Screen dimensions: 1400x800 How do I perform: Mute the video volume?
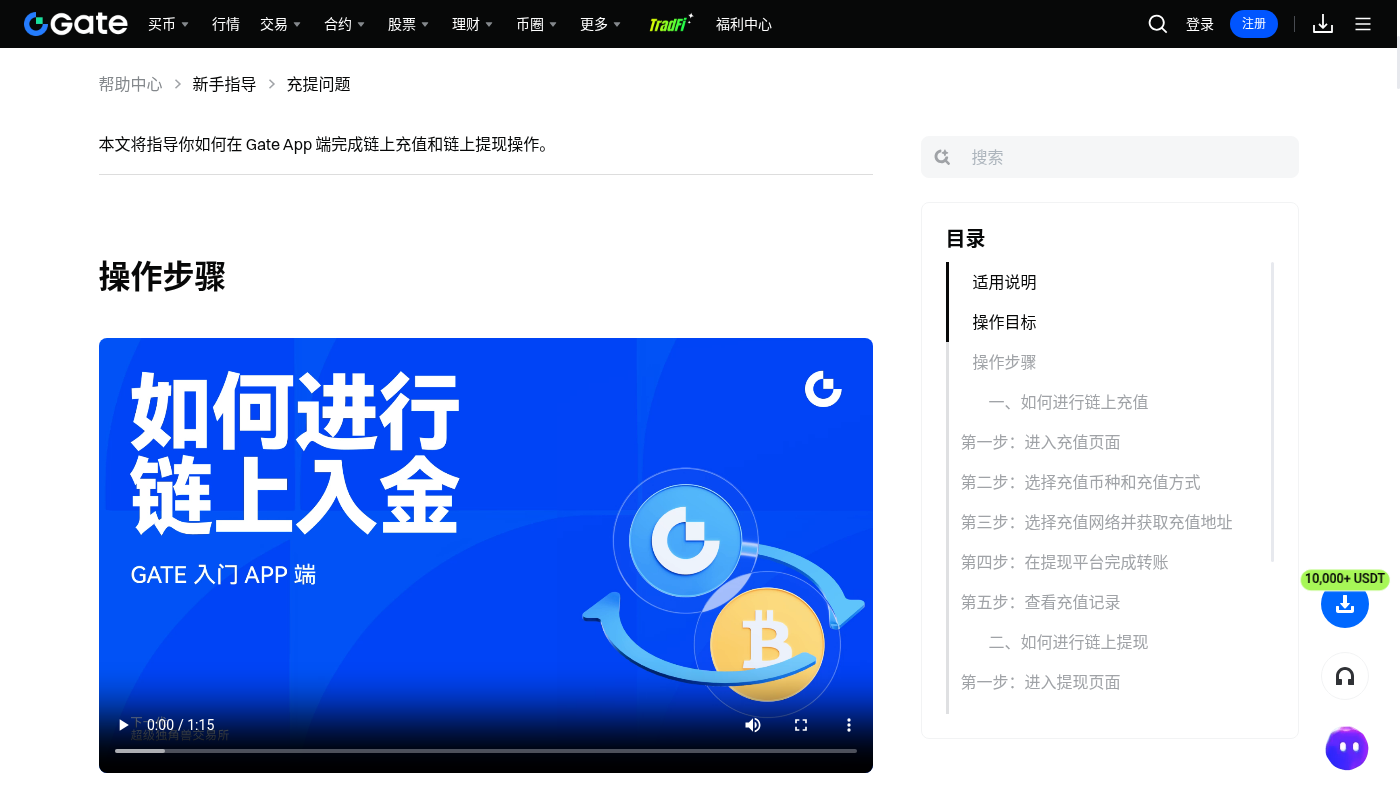(753, 725)
